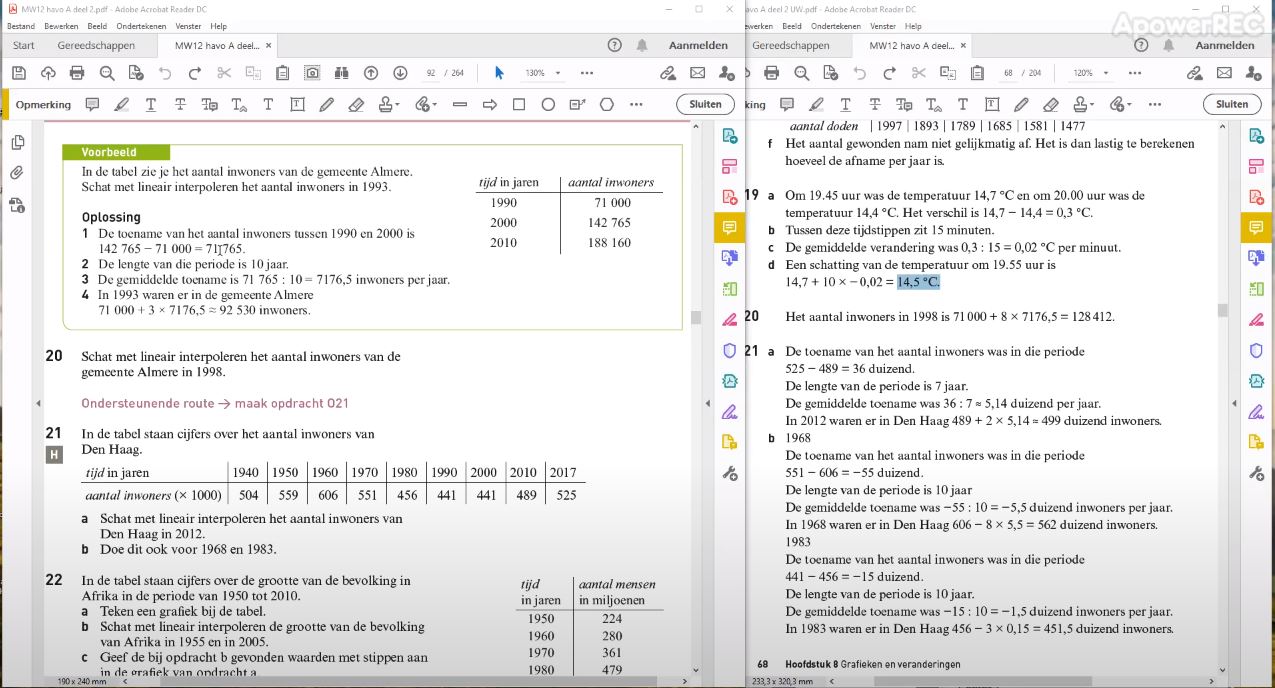Open attachments paperclip panel in left sidebar

click(x=17, y=173)
